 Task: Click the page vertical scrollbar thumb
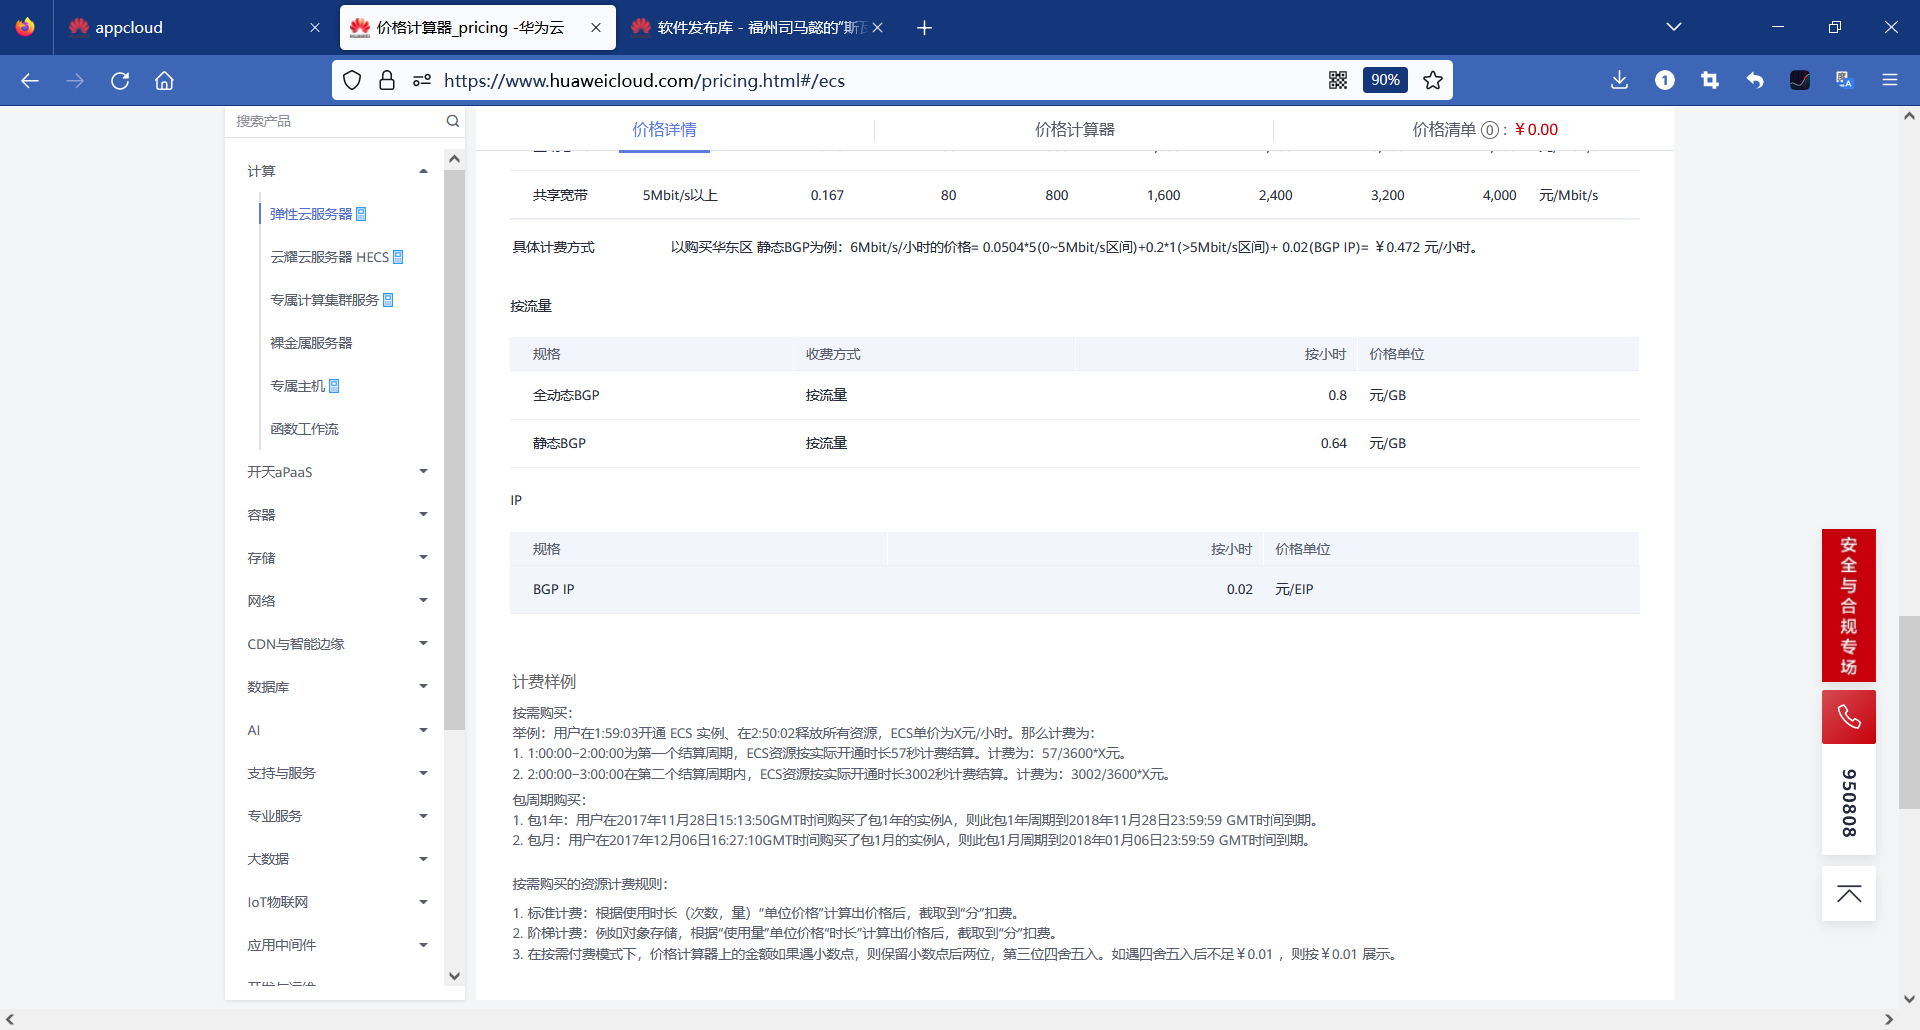pos(1909,713)
